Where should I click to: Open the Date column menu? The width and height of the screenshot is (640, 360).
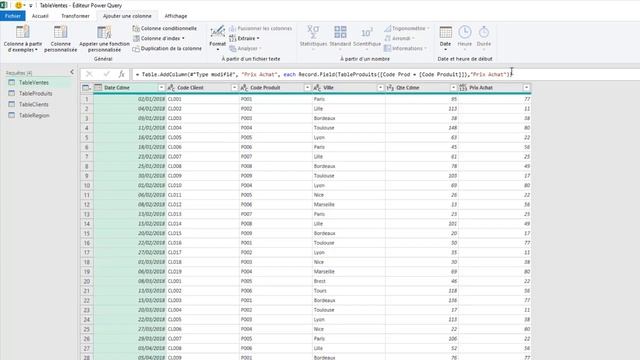pyautogui.click(x=445, y=38)
